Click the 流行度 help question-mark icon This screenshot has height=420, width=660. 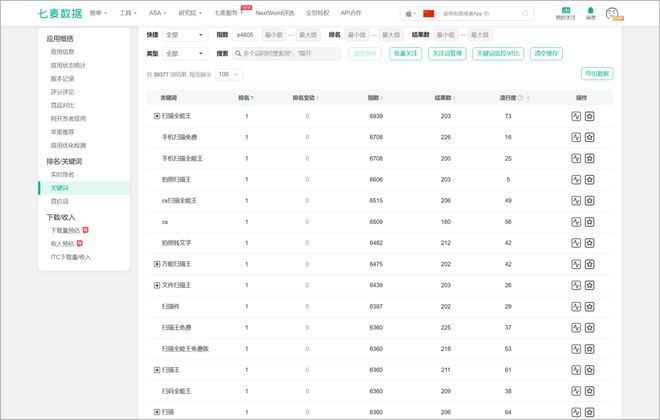click(521, 98)
